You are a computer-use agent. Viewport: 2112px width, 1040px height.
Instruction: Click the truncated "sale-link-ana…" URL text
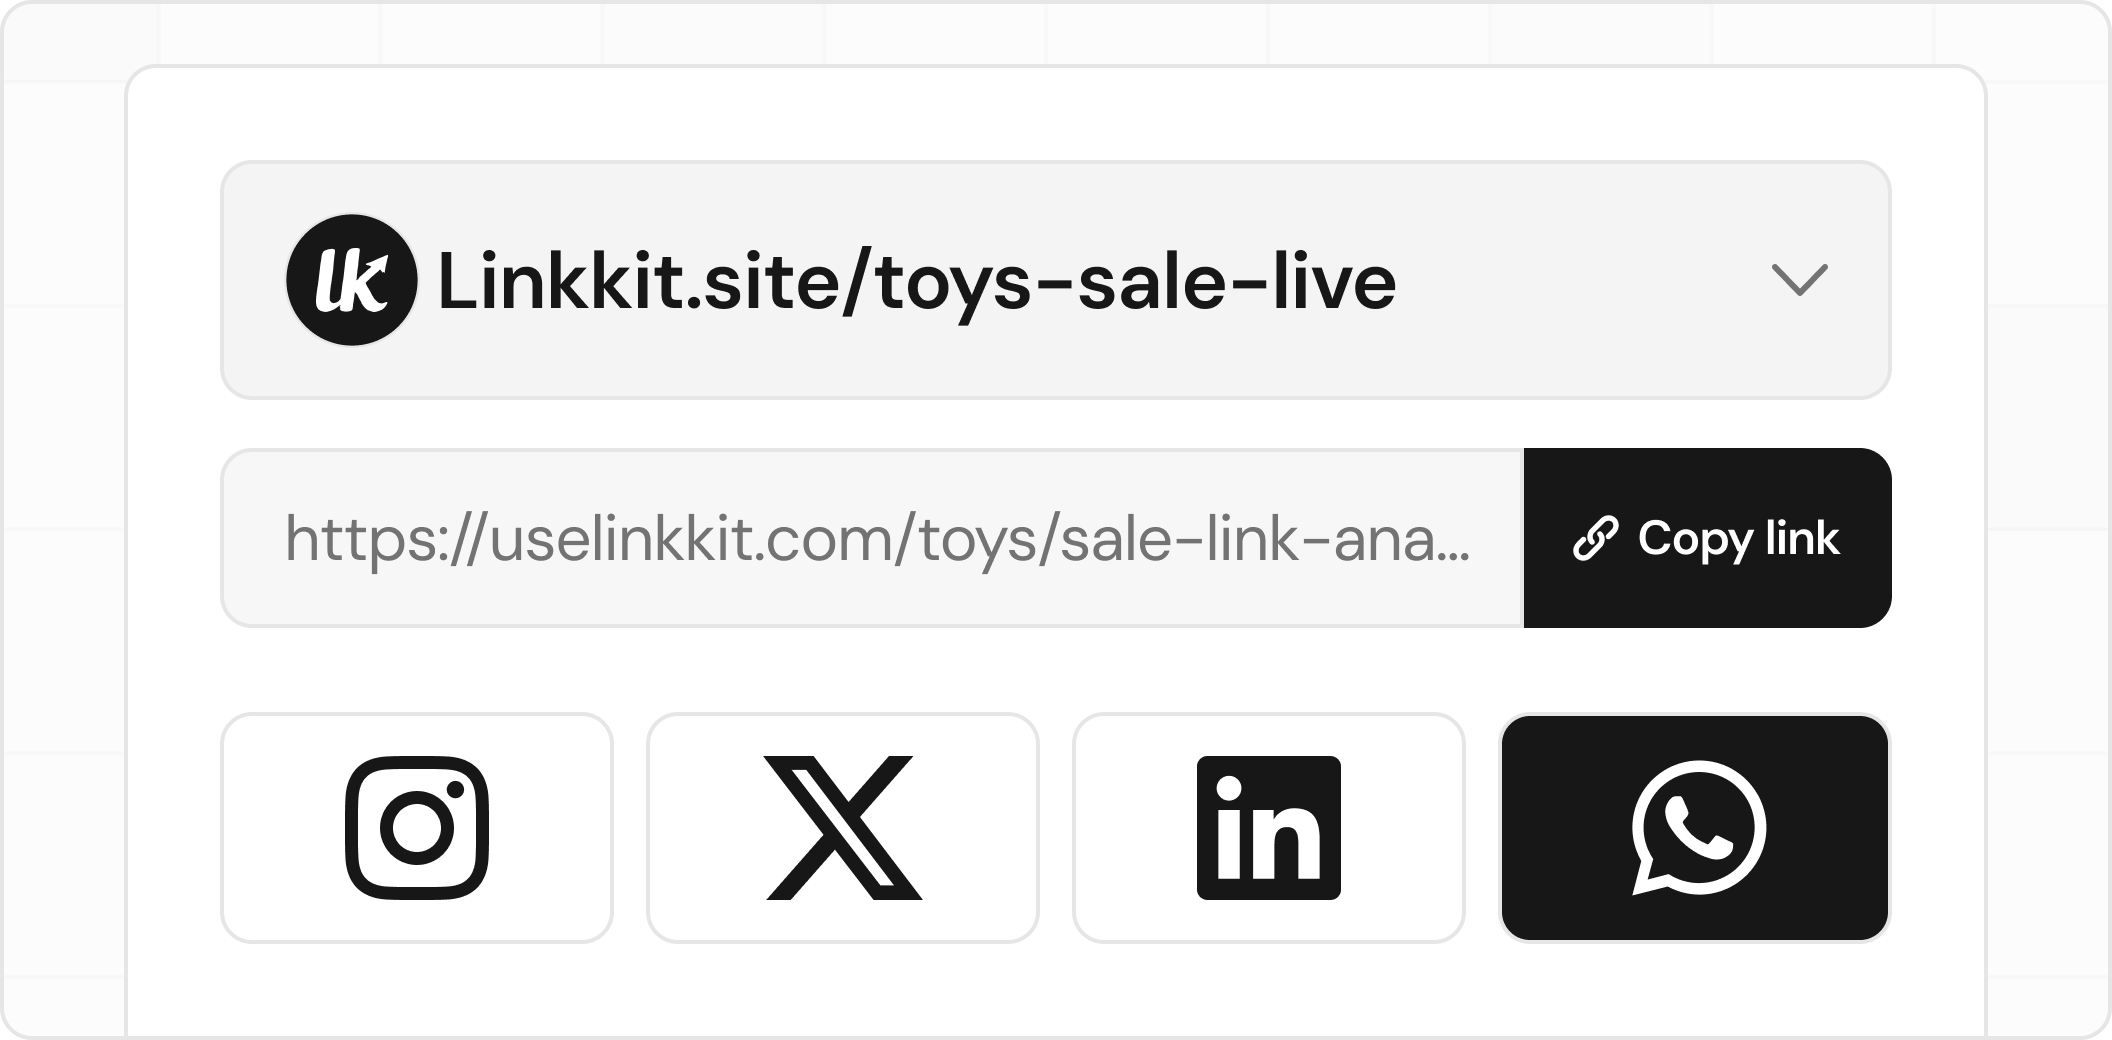(x=1264, y=538)
